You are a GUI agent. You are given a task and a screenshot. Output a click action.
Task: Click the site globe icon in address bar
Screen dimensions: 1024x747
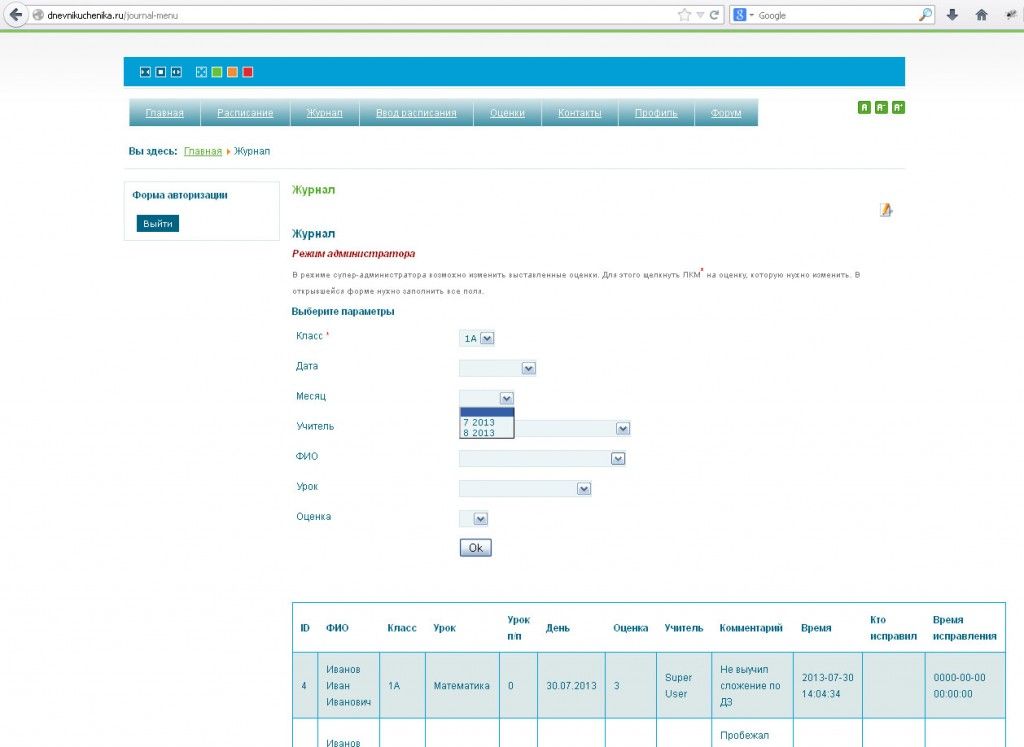pyautogui.click(x=38, y=15)
